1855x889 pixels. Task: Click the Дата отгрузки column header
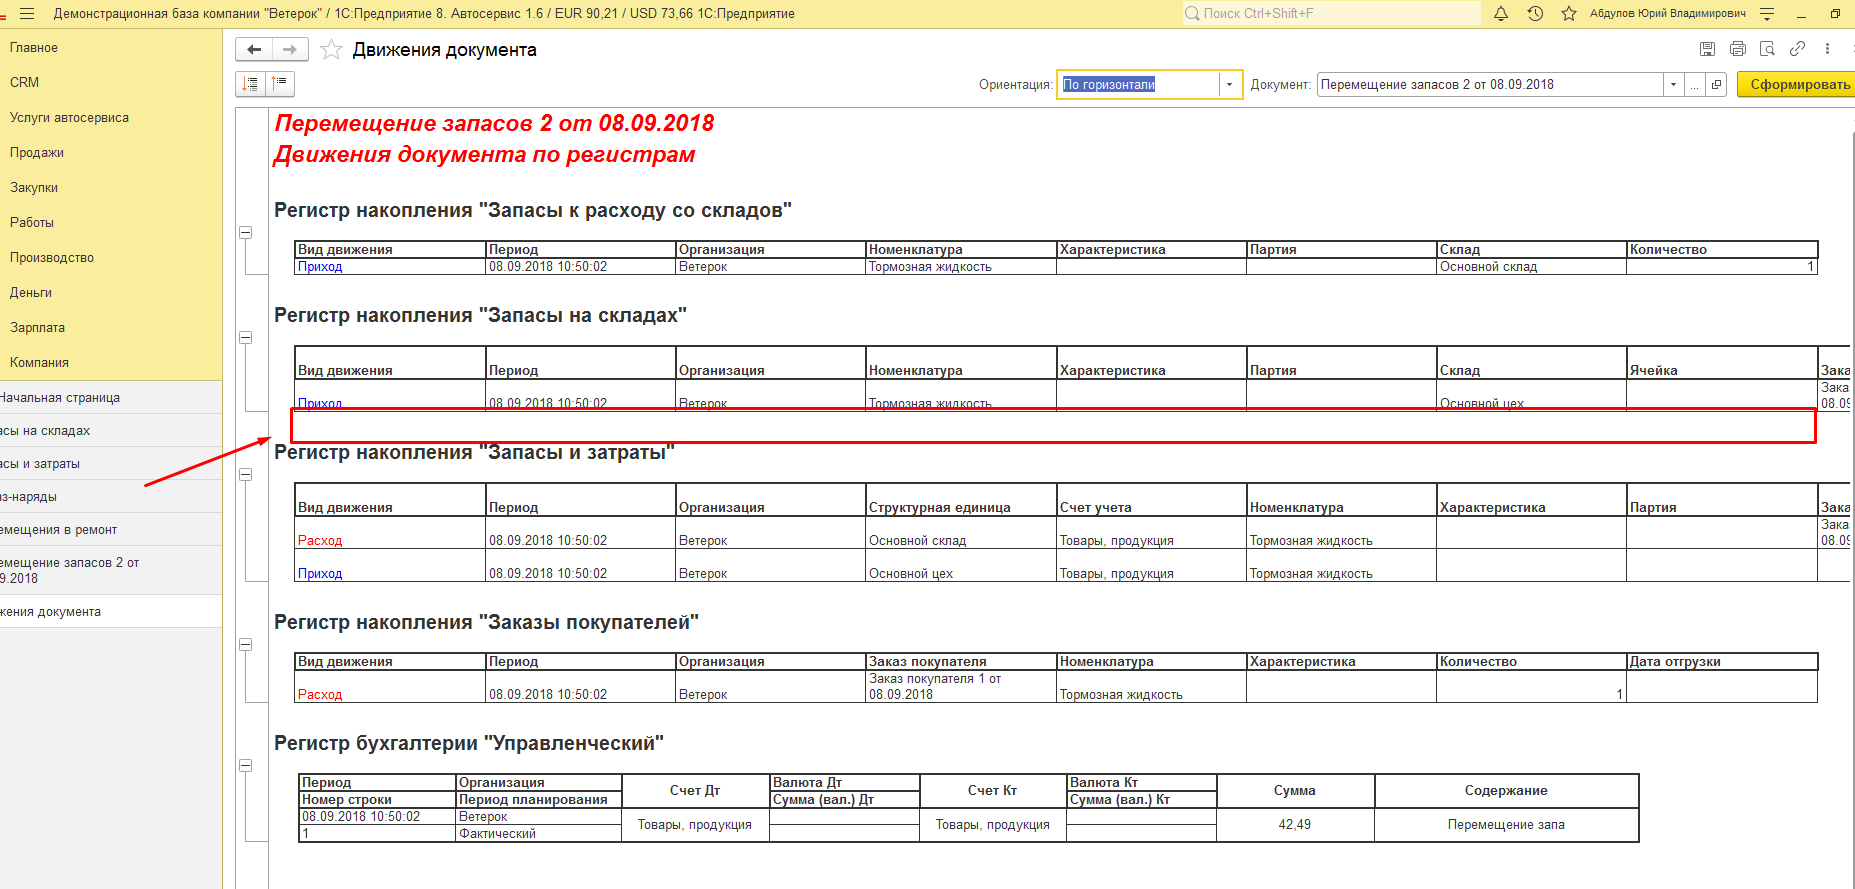point(1722,662)
